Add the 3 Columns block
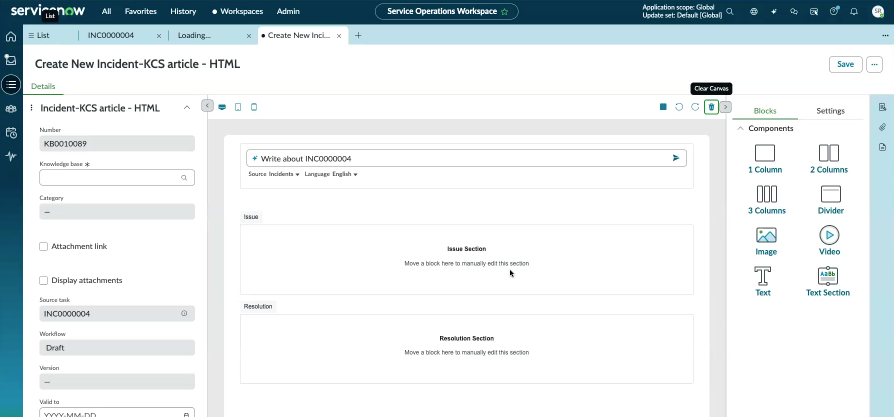This screenshot has width=894, height=417. pos(766,200)
